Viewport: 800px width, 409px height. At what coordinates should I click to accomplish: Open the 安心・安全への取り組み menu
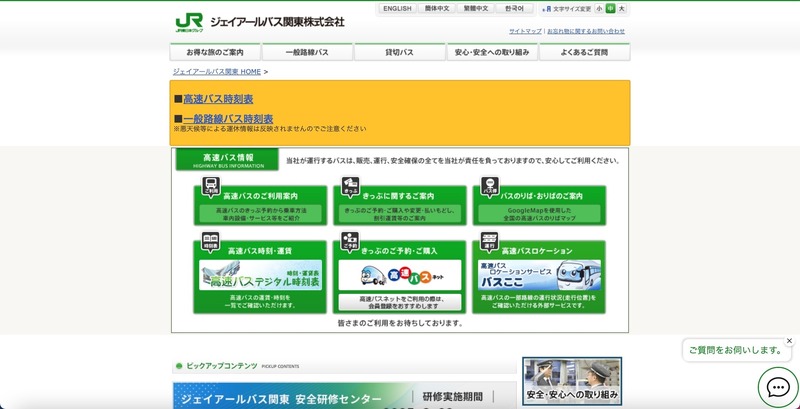(492, 52)
